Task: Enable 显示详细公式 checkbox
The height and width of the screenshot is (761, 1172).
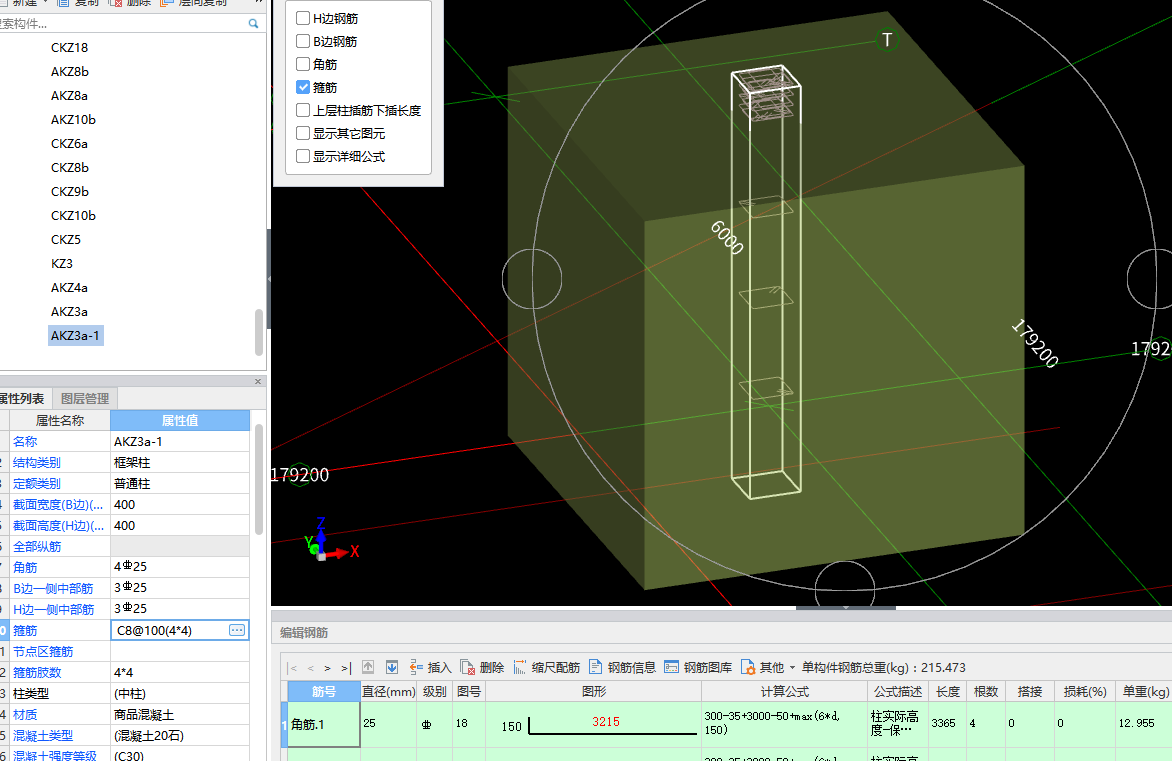Action: point(303,156)
